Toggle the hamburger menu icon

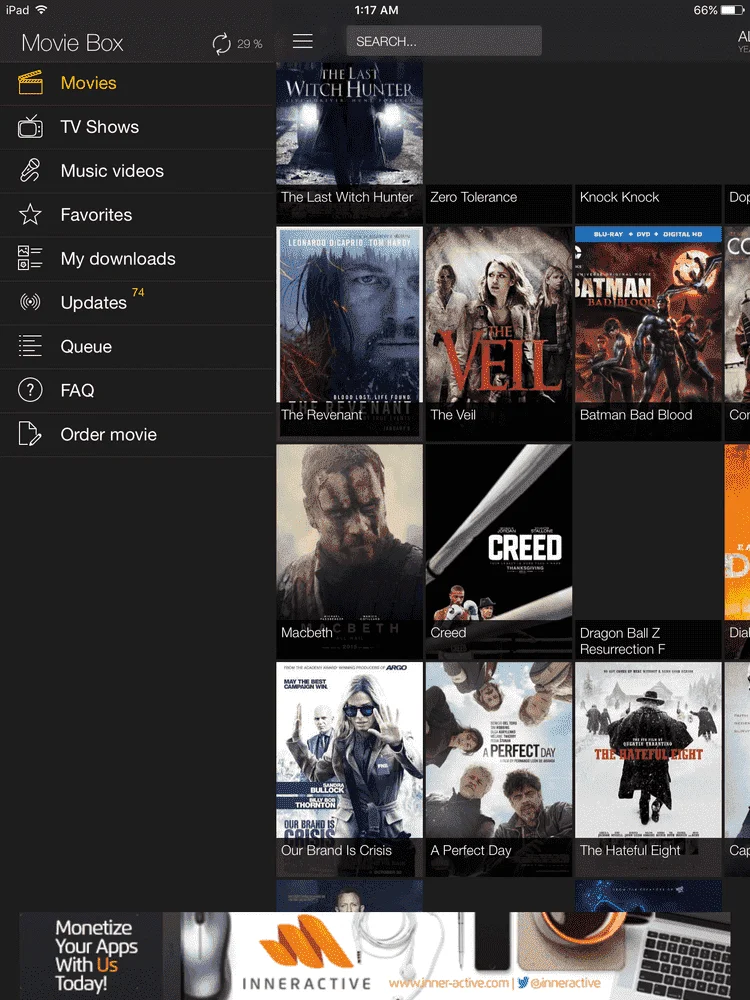point(303,41)
